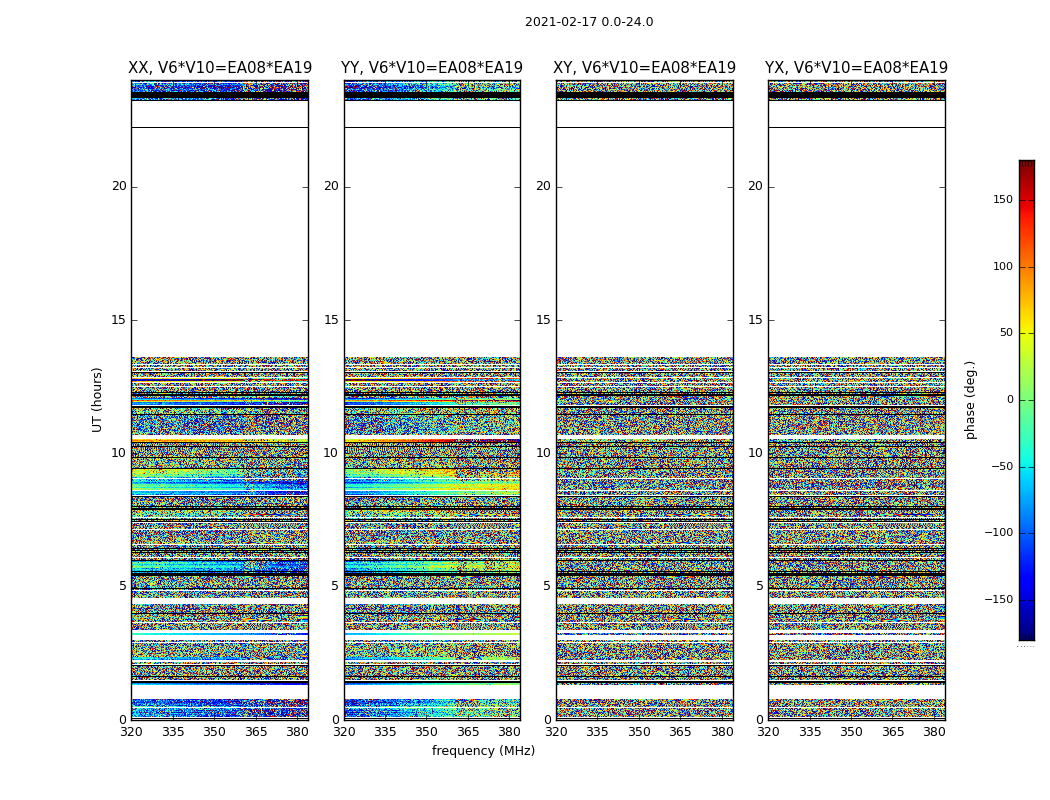Click the 5 hour tick of XX panel

click(123, 586)
